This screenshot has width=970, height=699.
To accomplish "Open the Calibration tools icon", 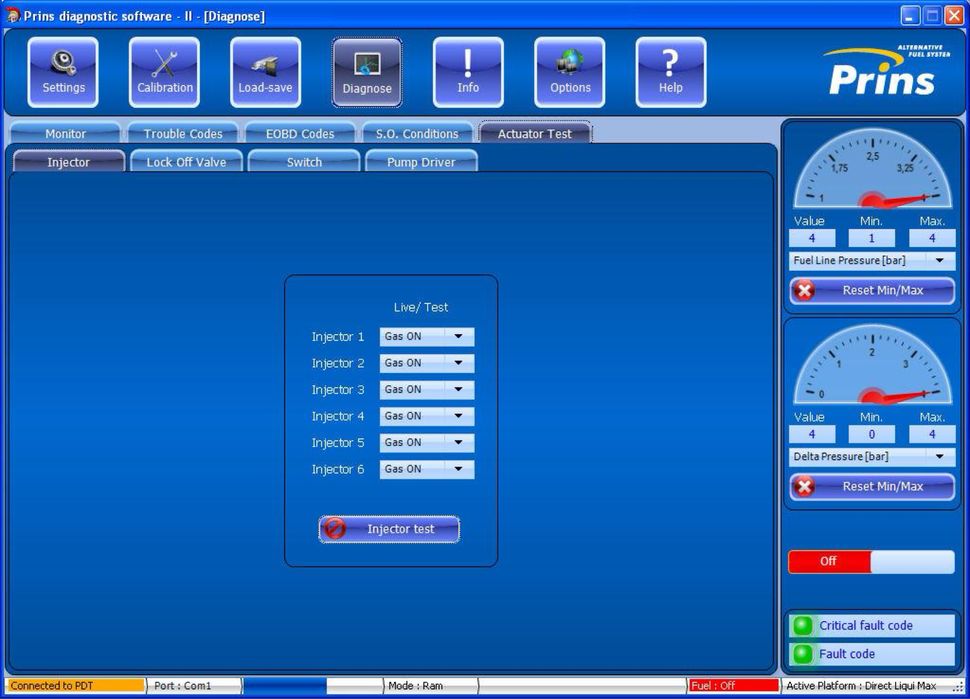I will (x=165, y=72).
